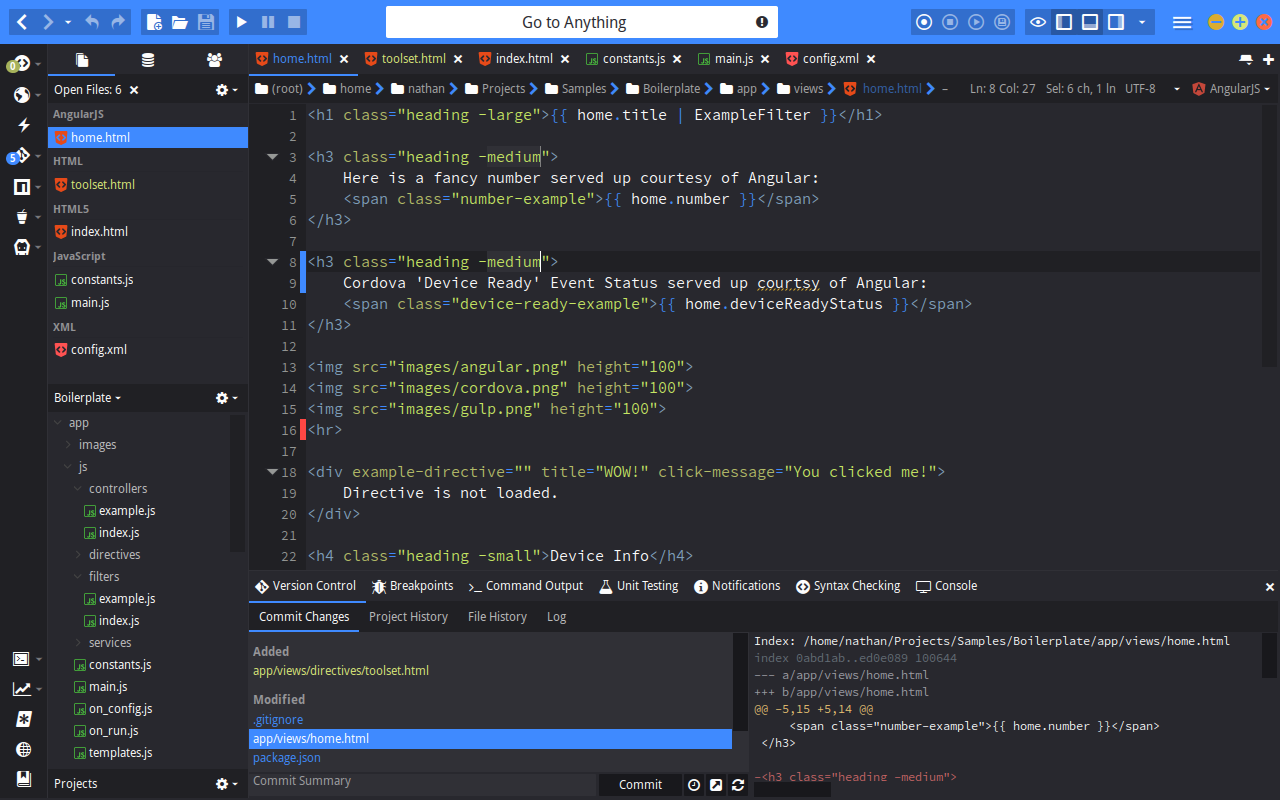Toggle the left pane visibility

click(1062, 21)
